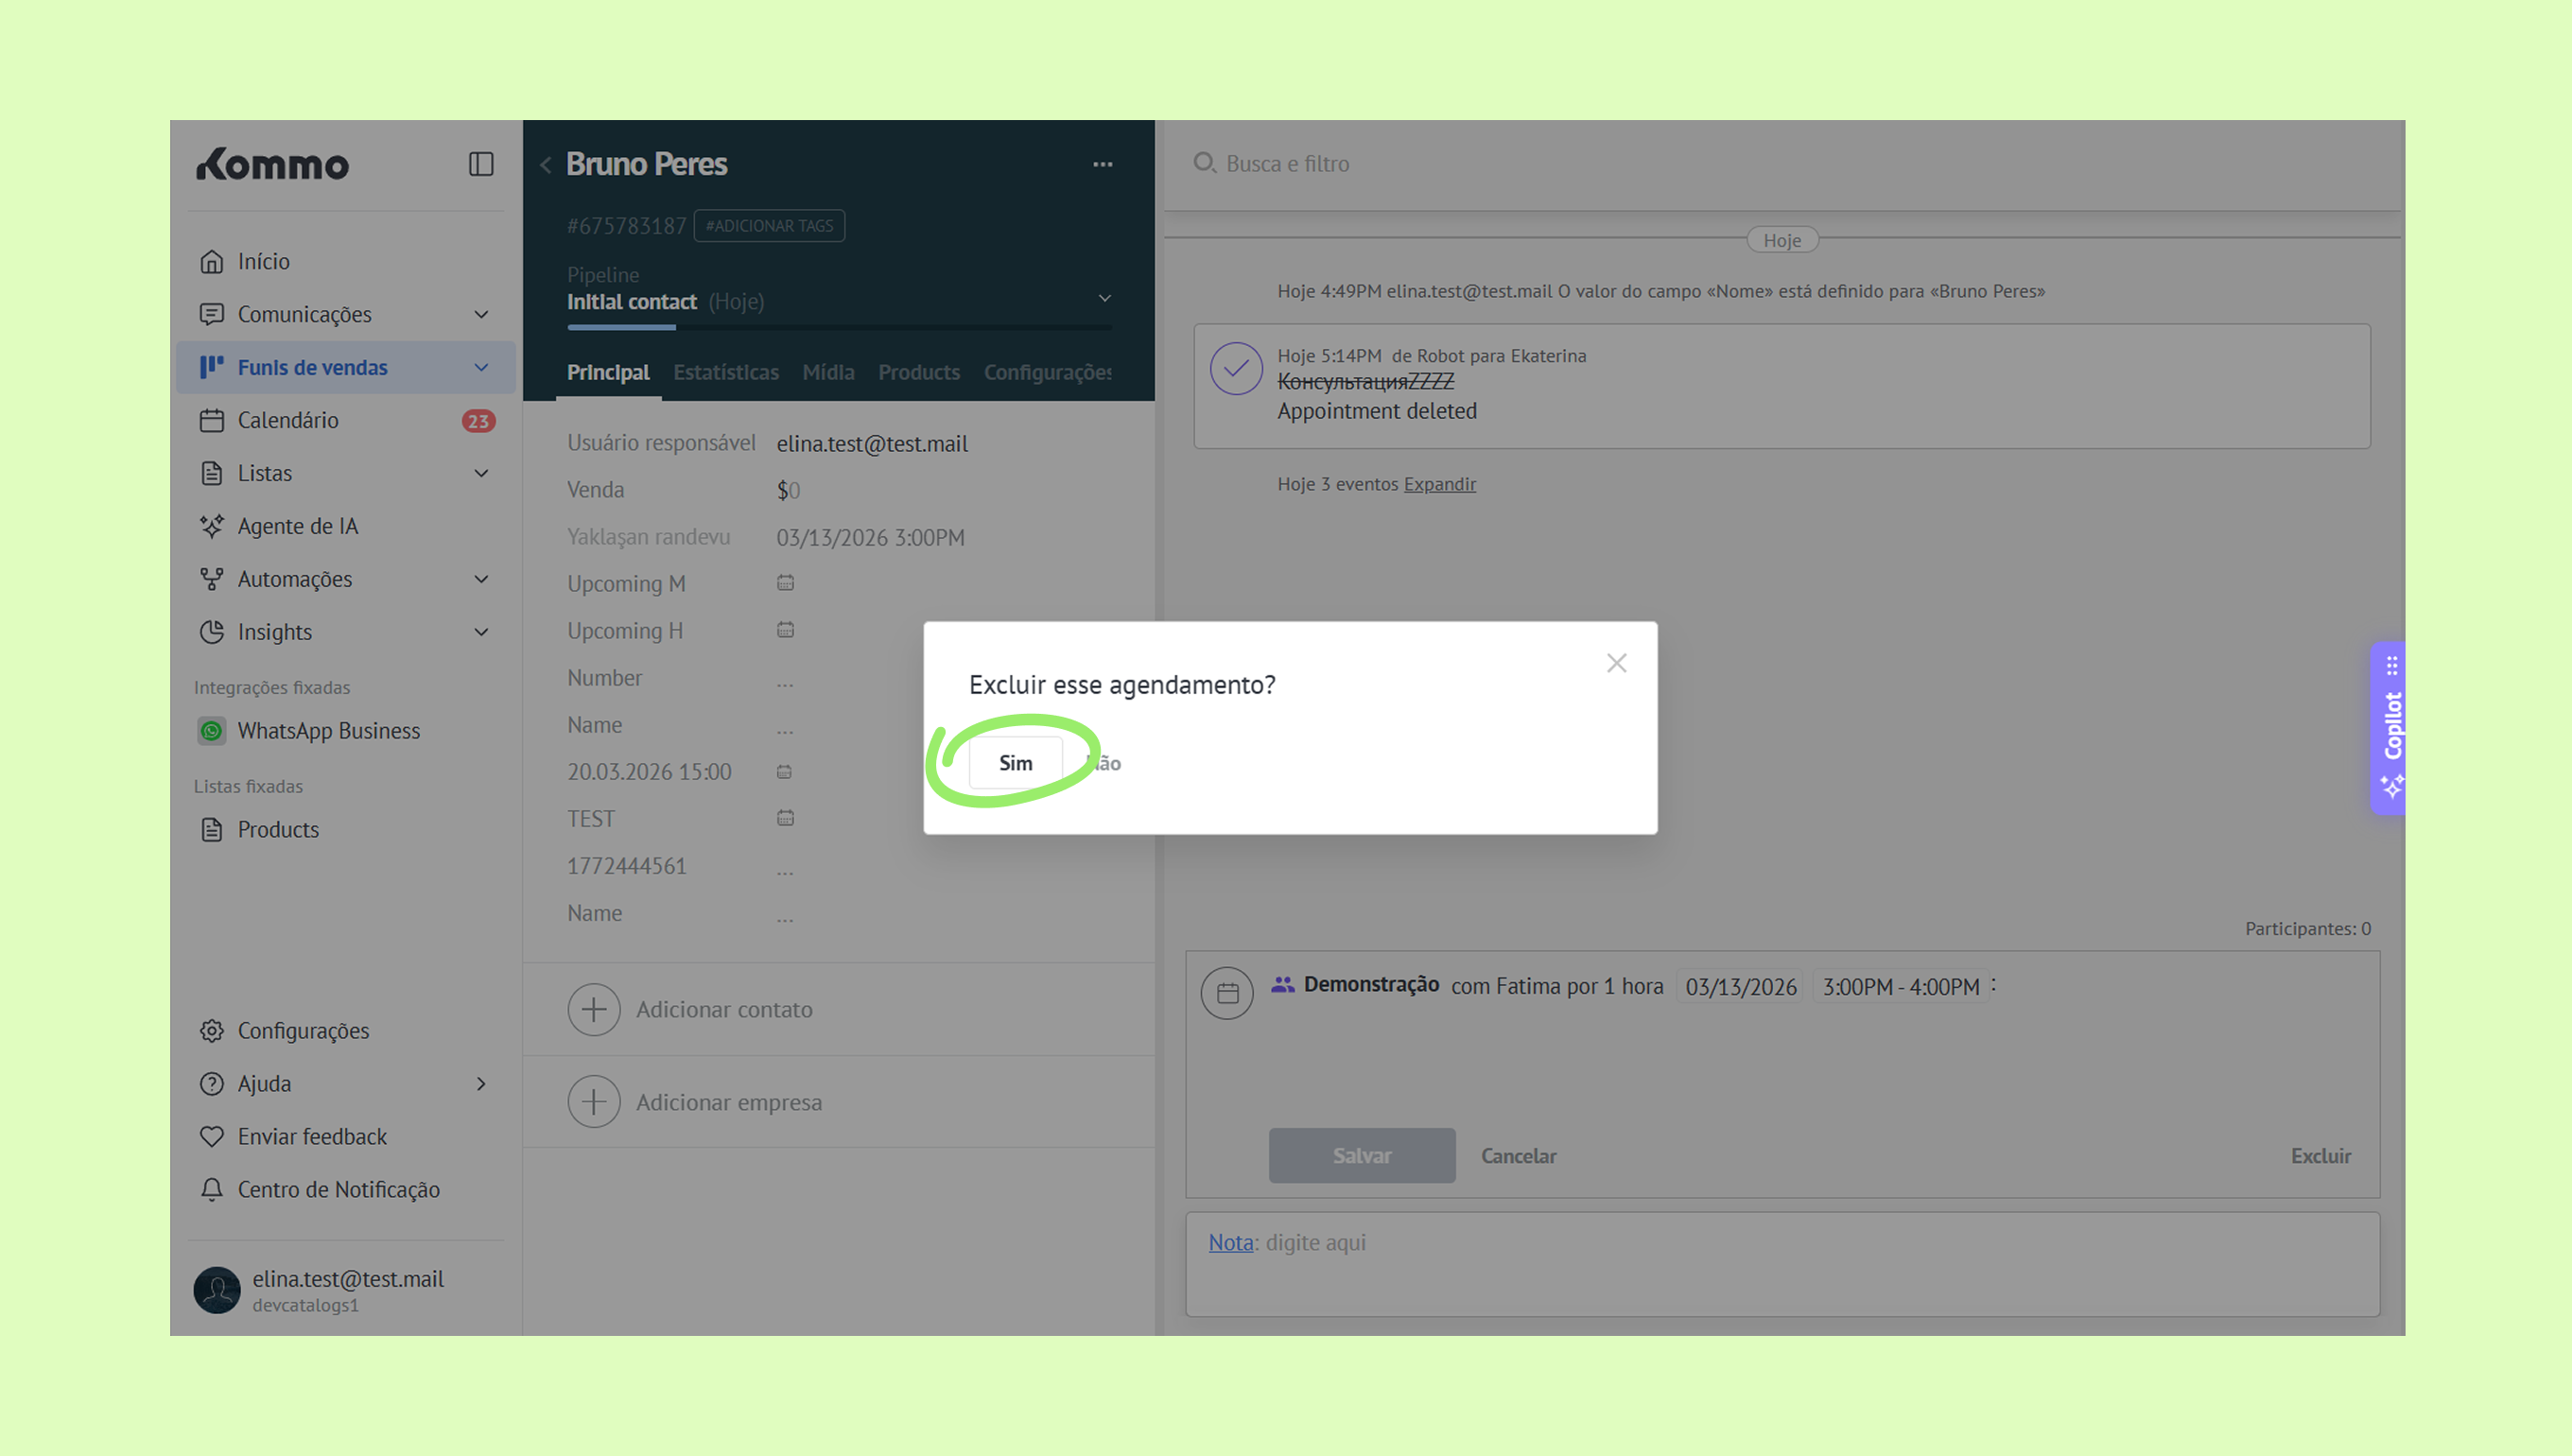Expand the Ajuda submenu arrow
The height and width of the screenshot is (1456, 2572).
(x=481, y=1083)
